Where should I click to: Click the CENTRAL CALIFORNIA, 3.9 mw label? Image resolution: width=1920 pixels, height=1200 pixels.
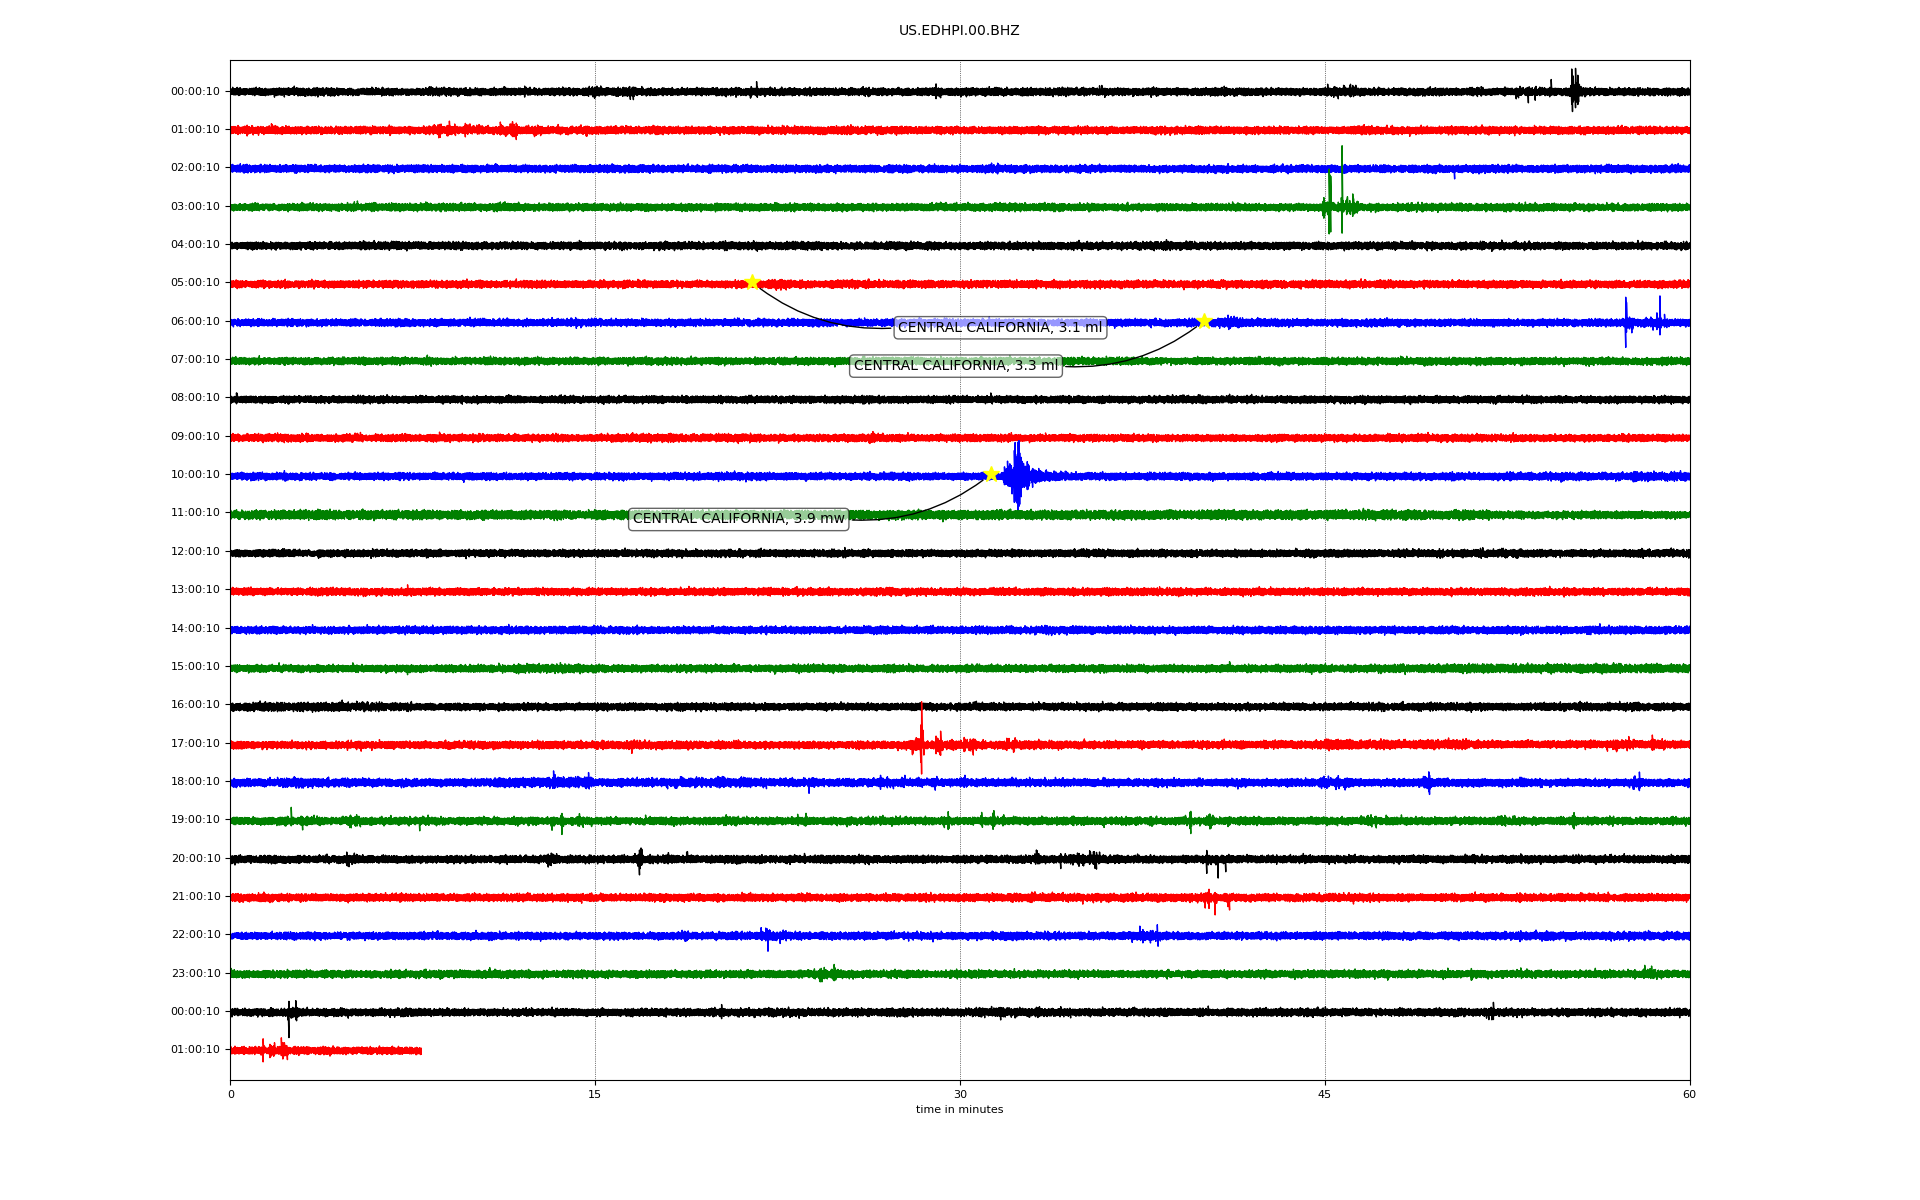(x=738, y=518)
